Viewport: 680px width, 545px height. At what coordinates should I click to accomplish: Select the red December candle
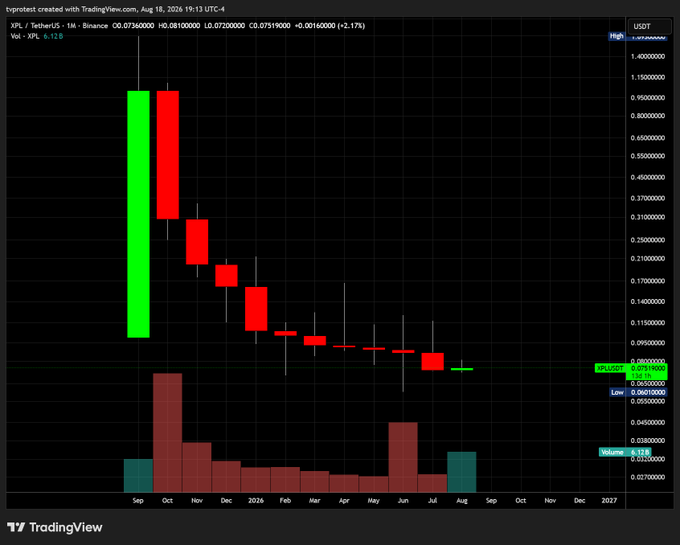pyautogui.click(x=226, y=276)
